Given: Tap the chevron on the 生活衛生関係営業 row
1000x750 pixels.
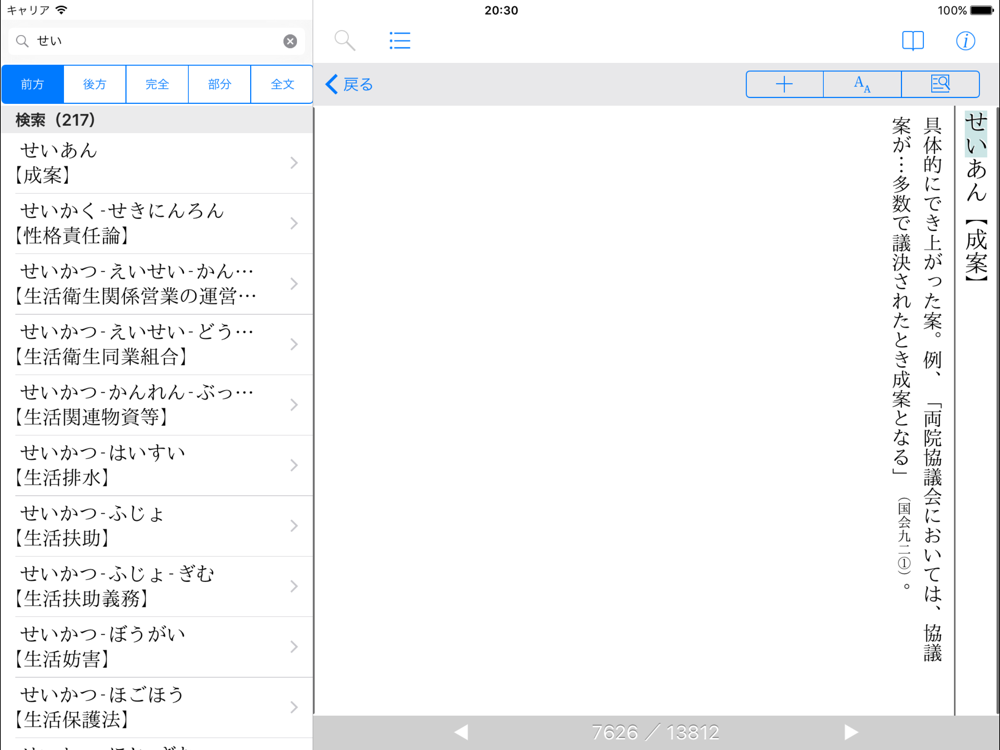Looking at the screenshot, I should coord(294,284).
